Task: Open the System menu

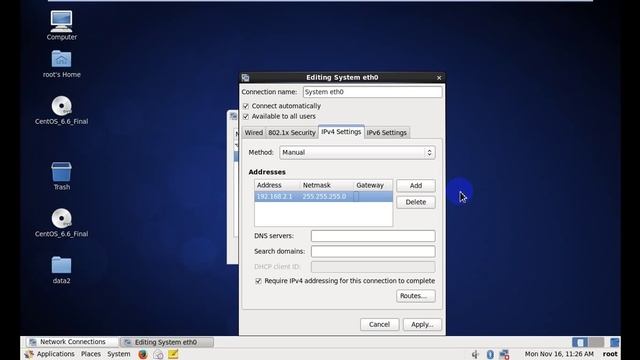Action: (119, 354)
